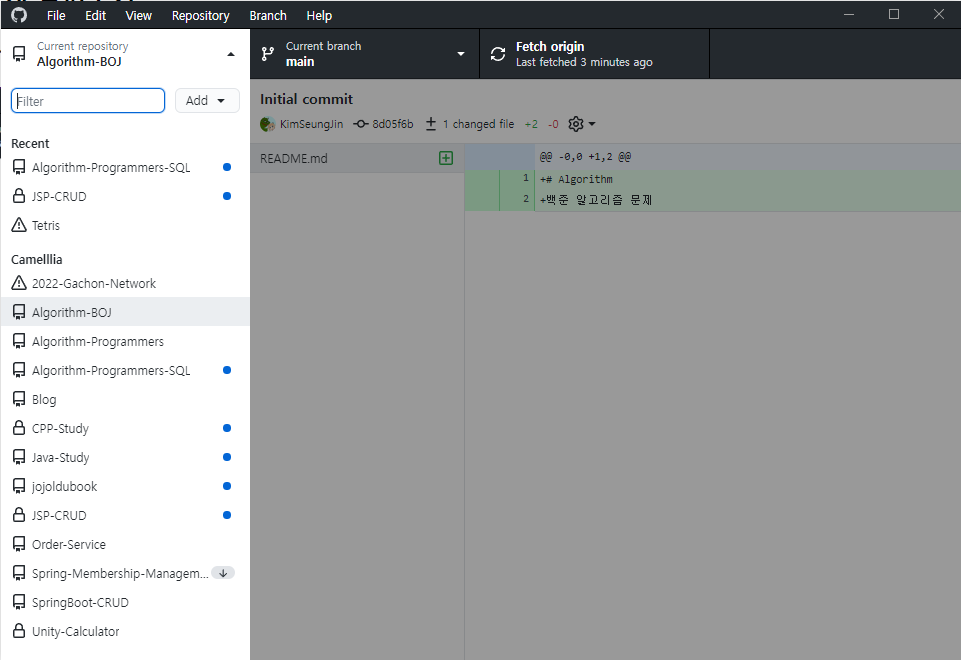
Task: Select CPP-Study repository
Action: [x=125, y=428]
